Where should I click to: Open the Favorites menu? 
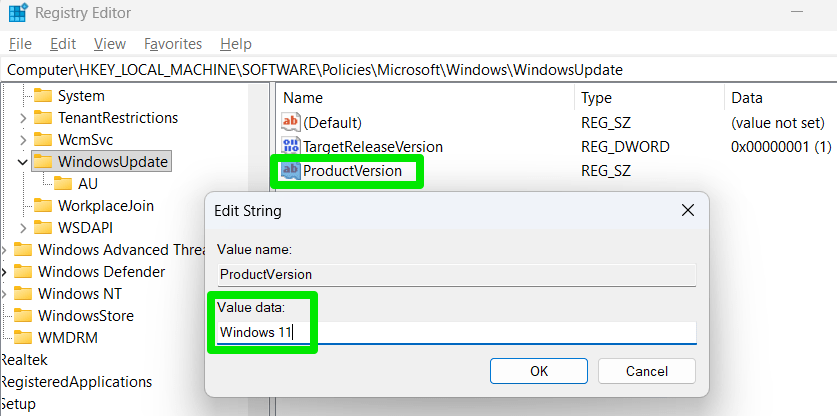[x=172, y=44]
